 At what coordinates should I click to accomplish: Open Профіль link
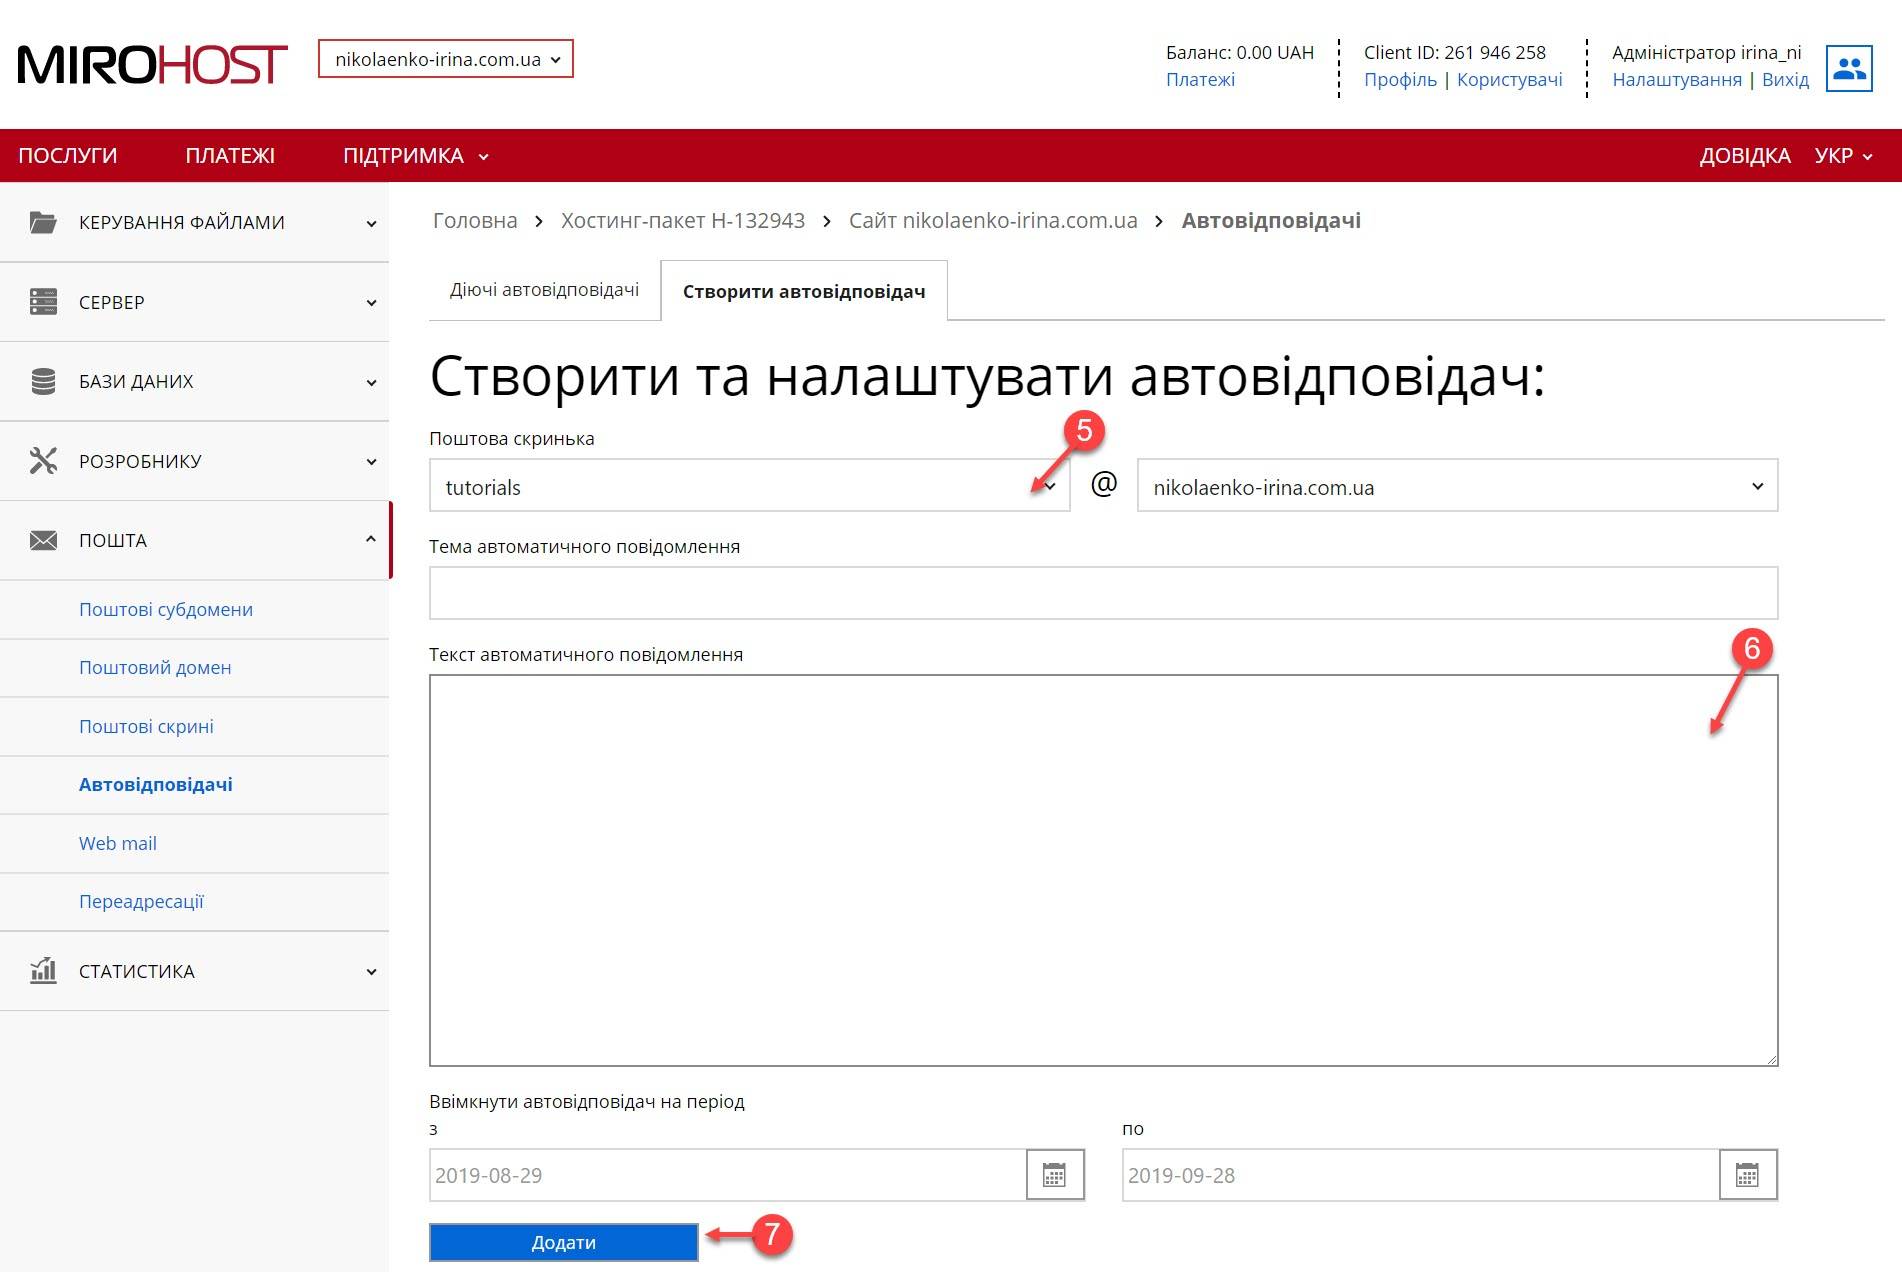1400,80
